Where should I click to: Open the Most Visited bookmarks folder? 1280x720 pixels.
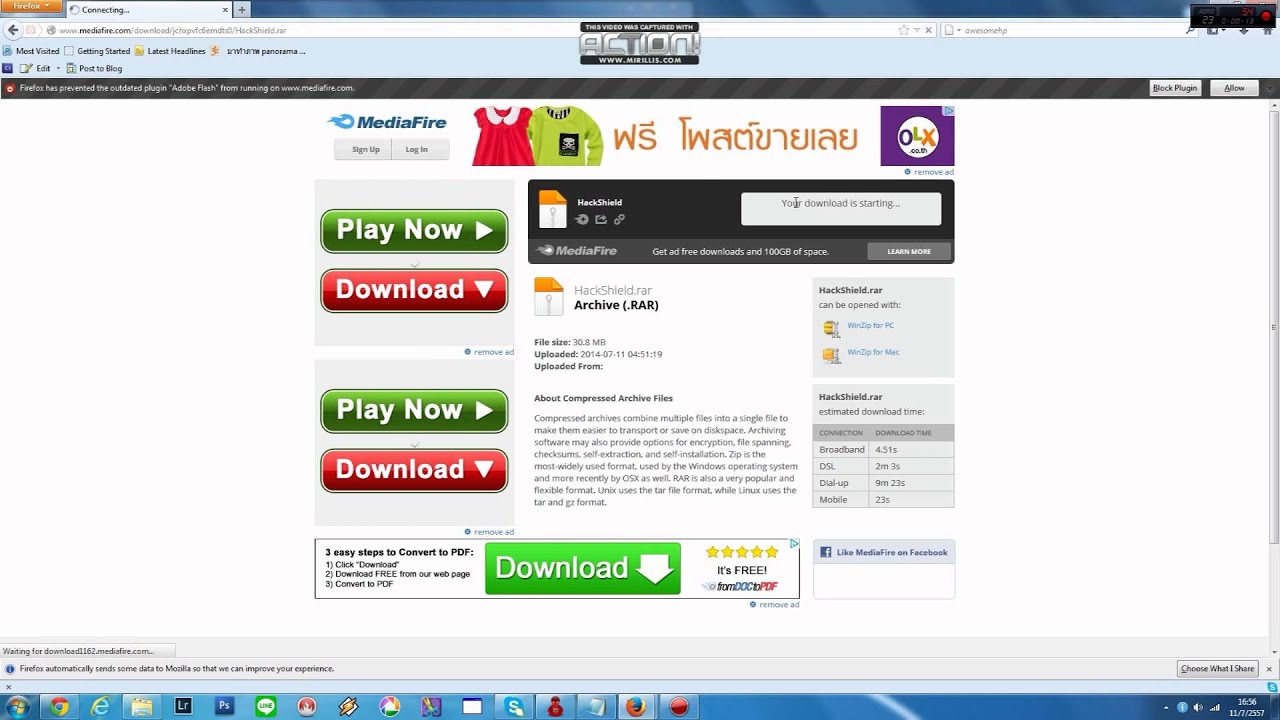(31, 51)
